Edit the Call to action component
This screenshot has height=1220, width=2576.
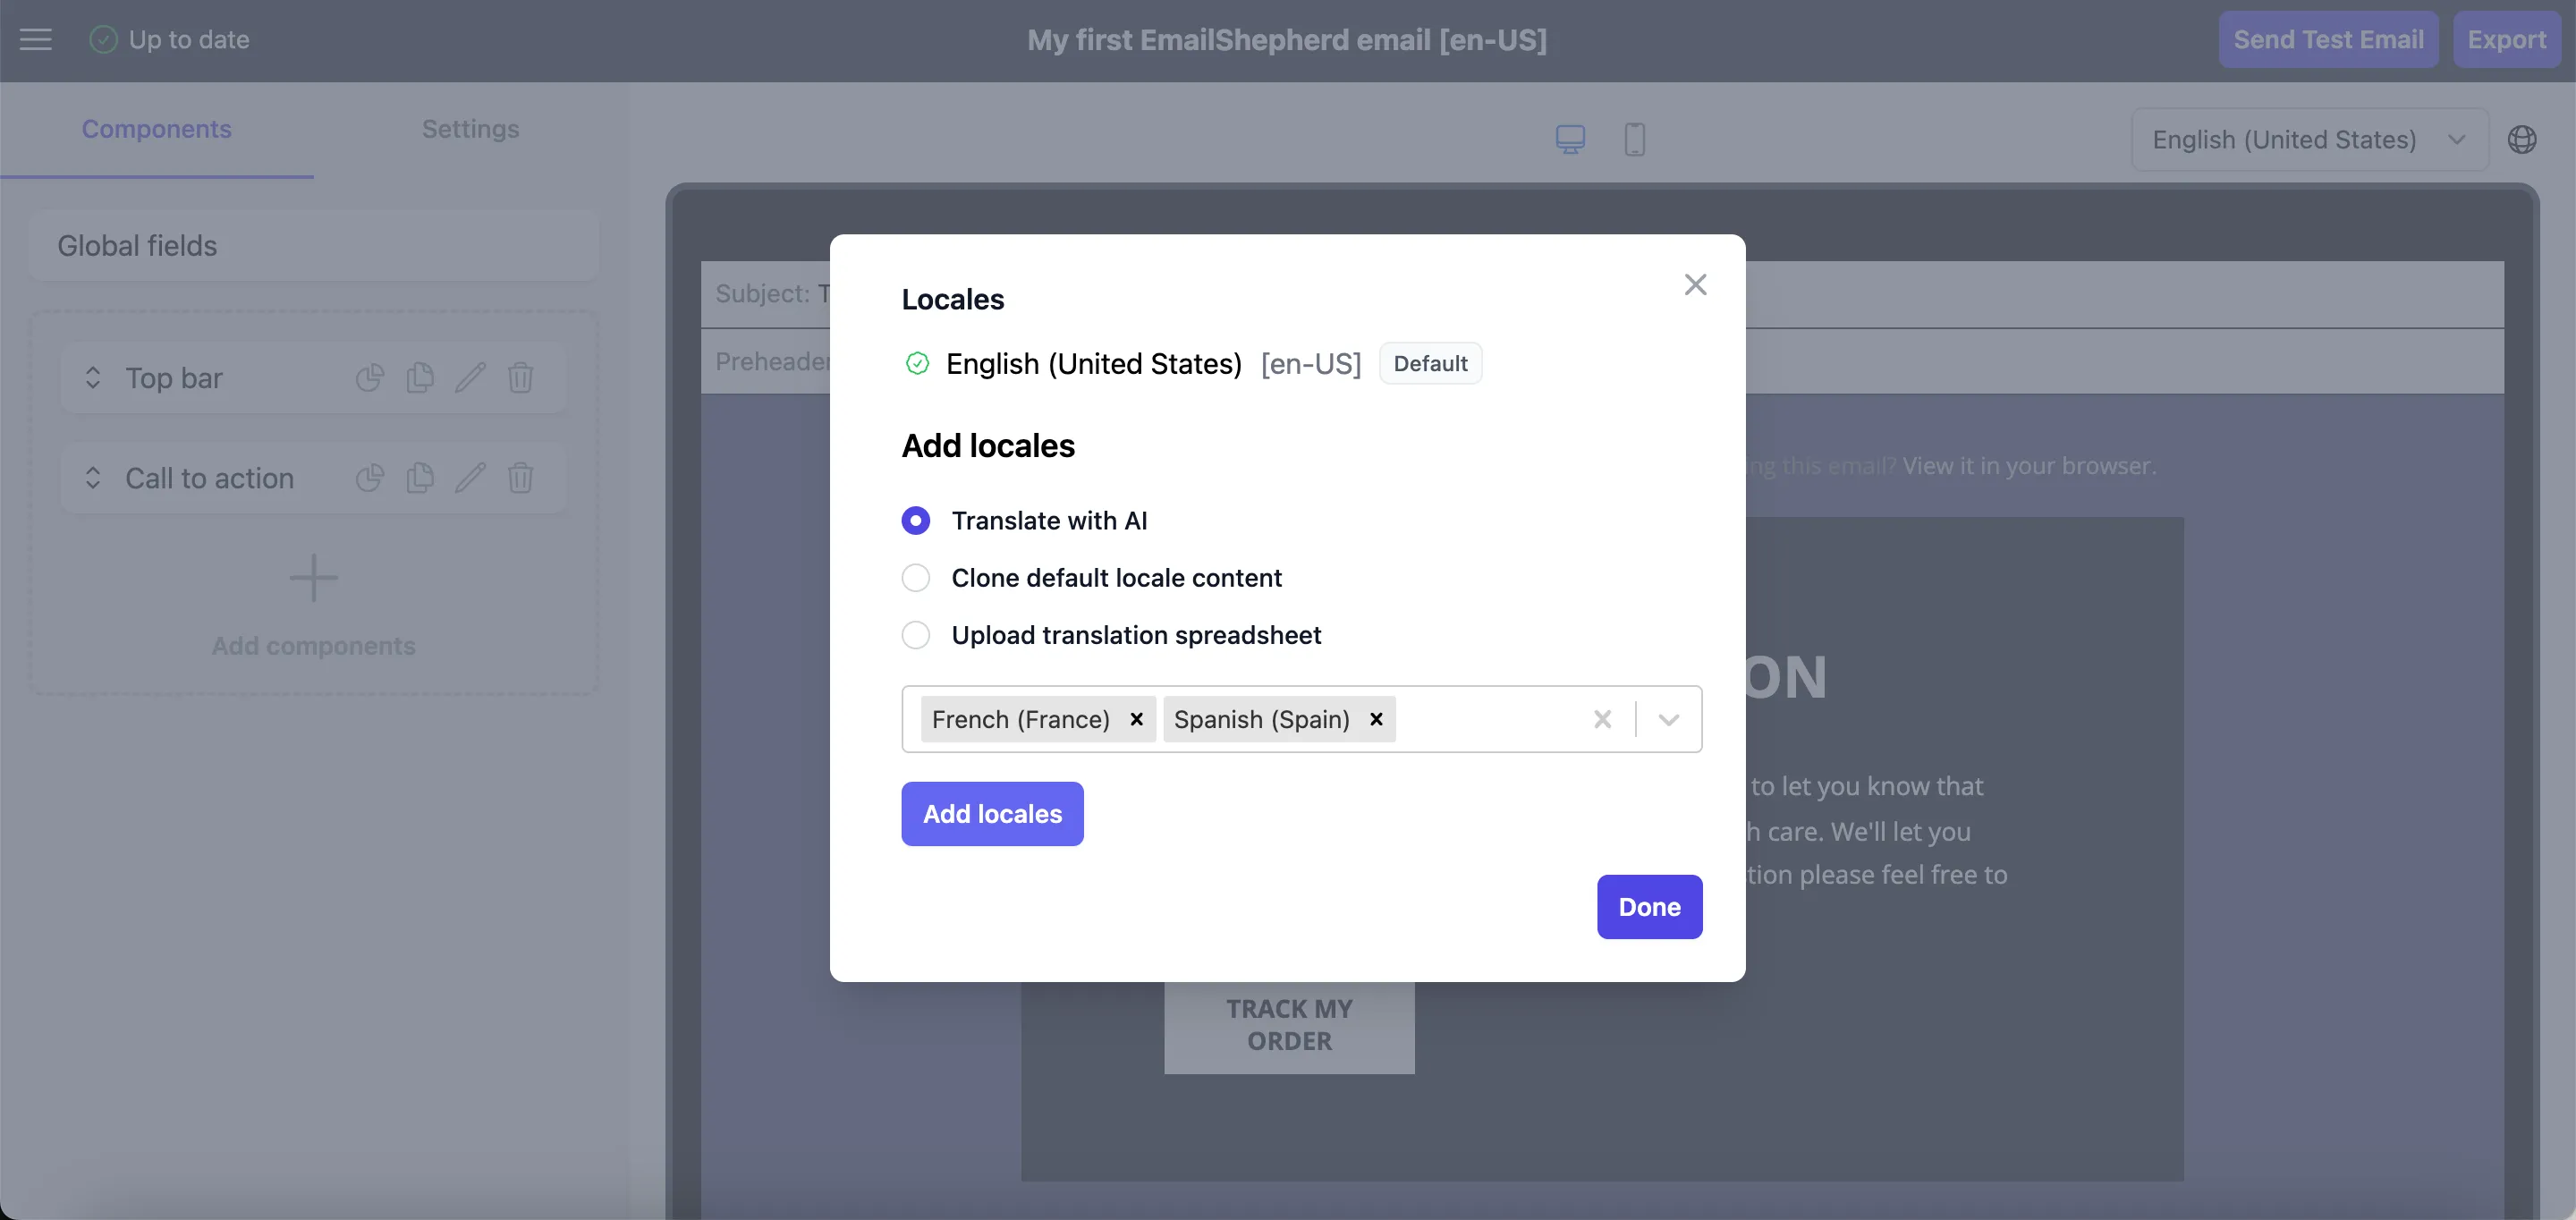470,478
